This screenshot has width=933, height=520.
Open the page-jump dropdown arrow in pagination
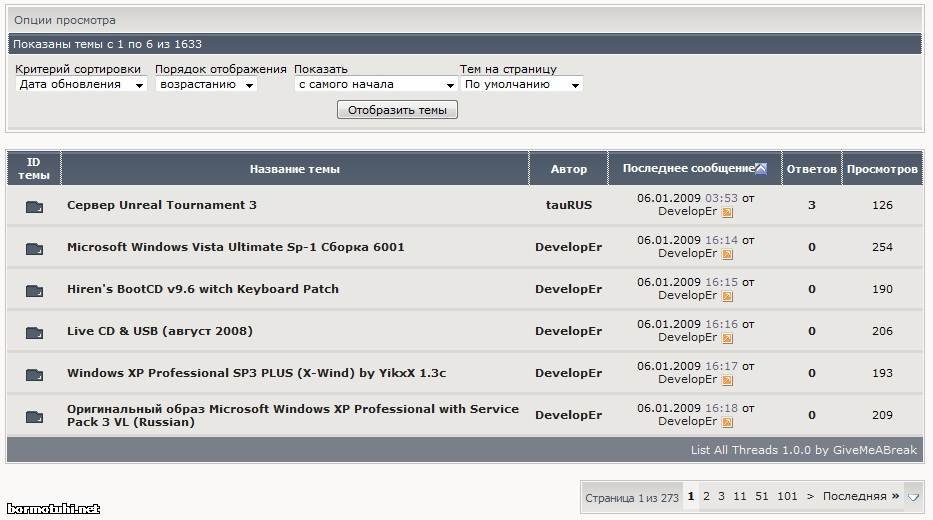[913, 497]
